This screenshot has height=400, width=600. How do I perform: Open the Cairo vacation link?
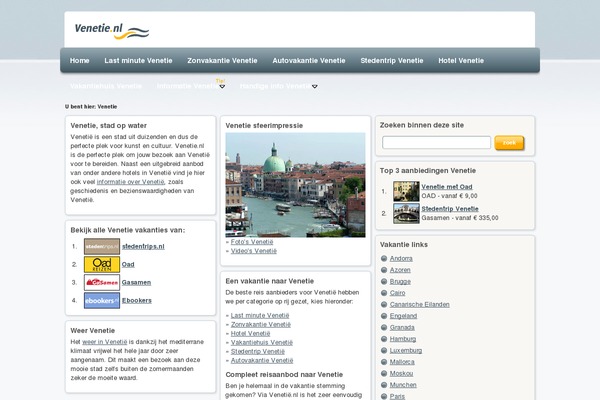398,293
